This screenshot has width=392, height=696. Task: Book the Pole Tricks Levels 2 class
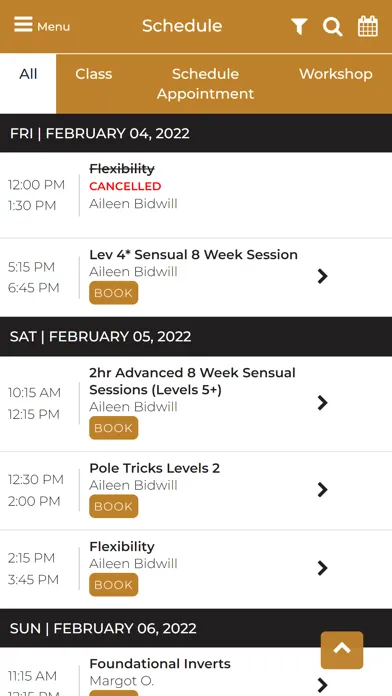click(x=114, y=506)
